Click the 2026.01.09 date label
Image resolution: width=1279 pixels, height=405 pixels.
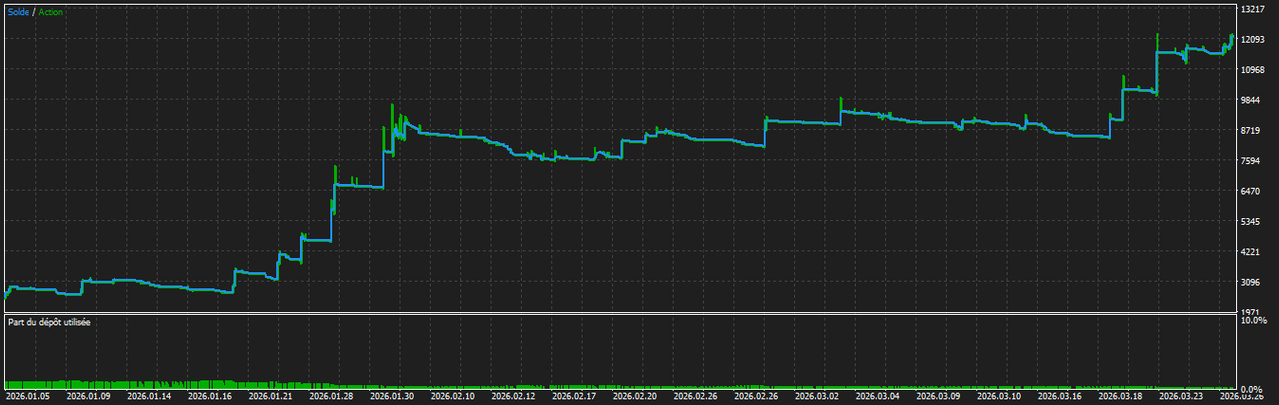(x=87, y=398)
